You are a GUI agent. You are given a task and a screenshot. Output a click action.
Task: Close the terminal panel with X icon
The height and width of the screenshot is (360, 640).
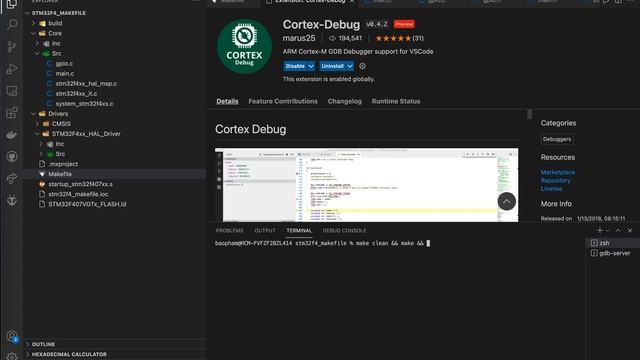[x=630, y=231]
